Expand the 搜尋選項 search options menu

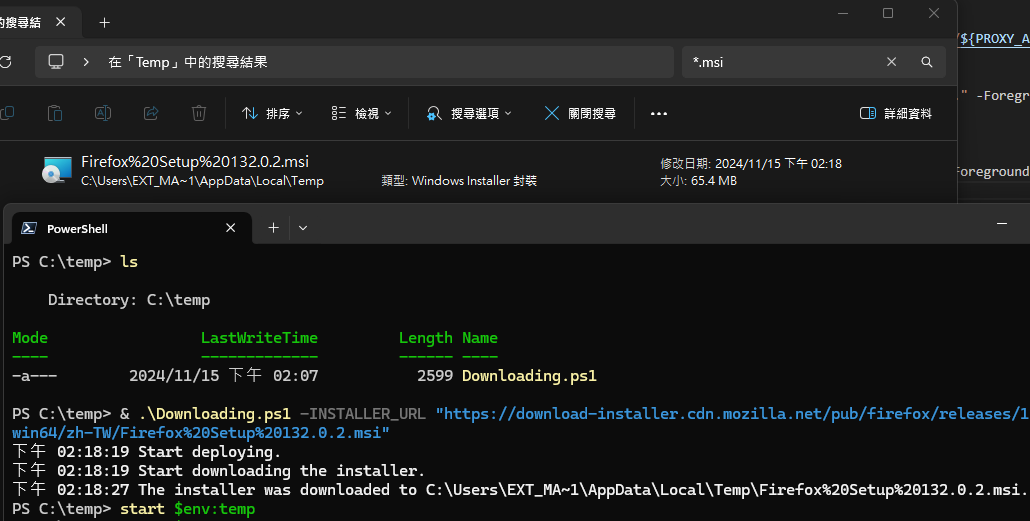[469, 113]
